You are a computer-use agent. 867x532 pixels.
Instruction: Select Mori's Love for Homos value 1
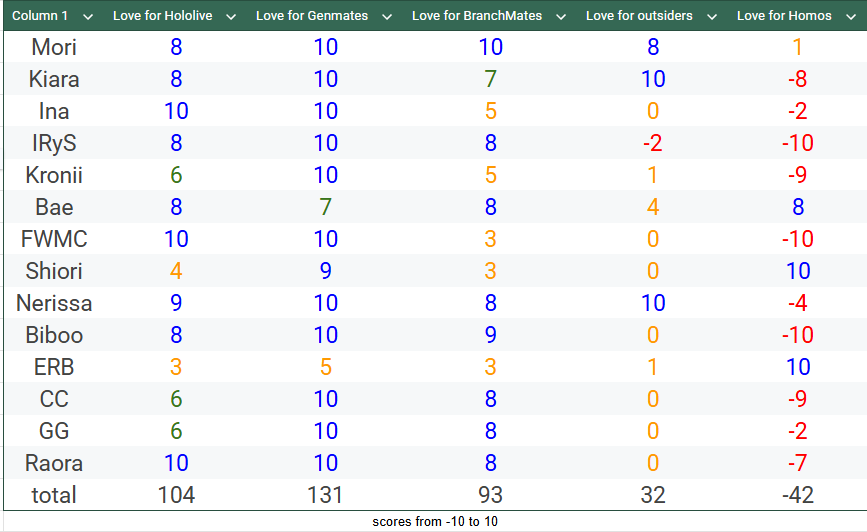[x=797, y=47]
